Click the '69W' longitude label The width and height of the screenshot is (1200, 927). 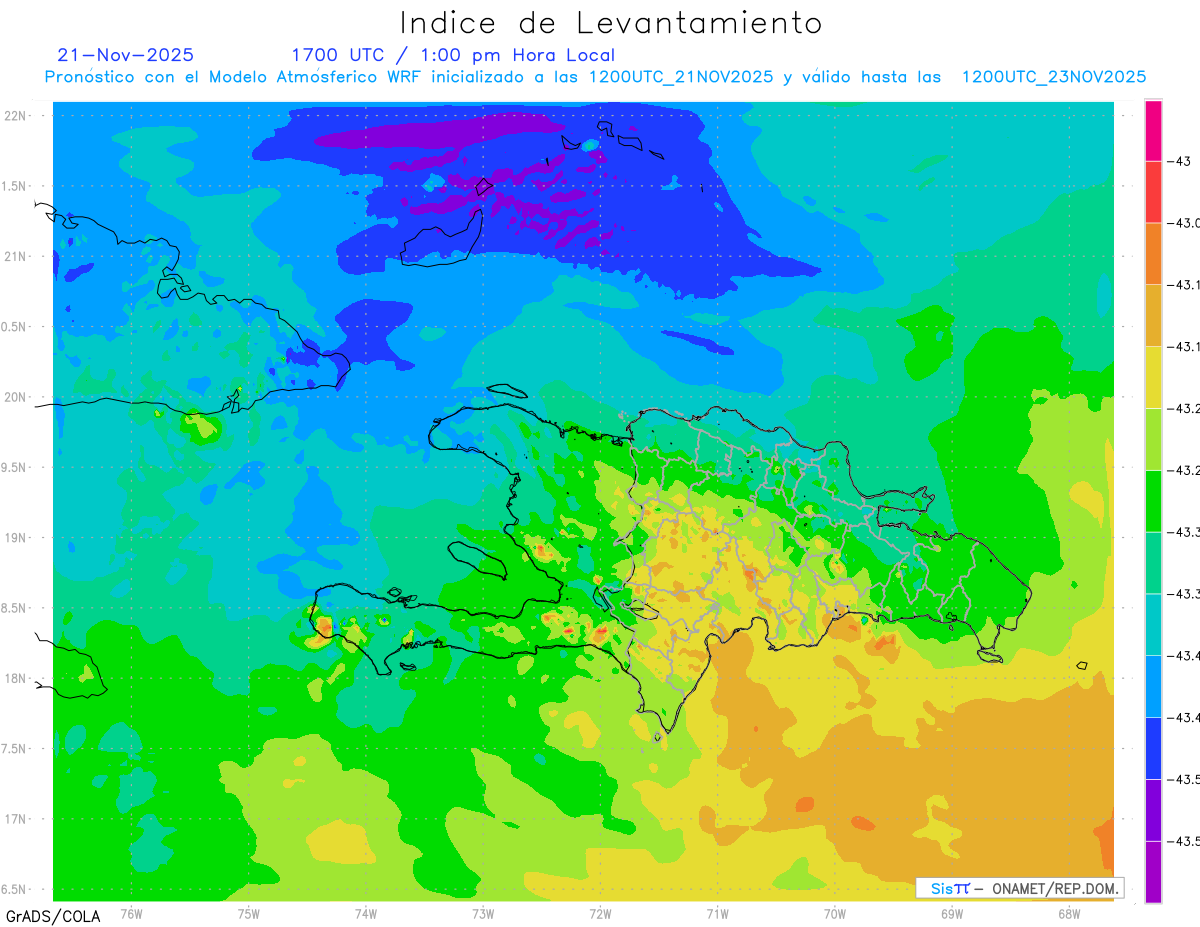click(x=952, y=913)
